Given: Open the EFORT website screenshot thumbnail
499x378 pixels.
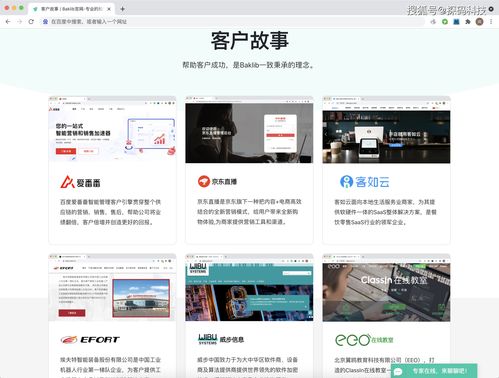Looking at the screenshot, I should tap(112, 287).
